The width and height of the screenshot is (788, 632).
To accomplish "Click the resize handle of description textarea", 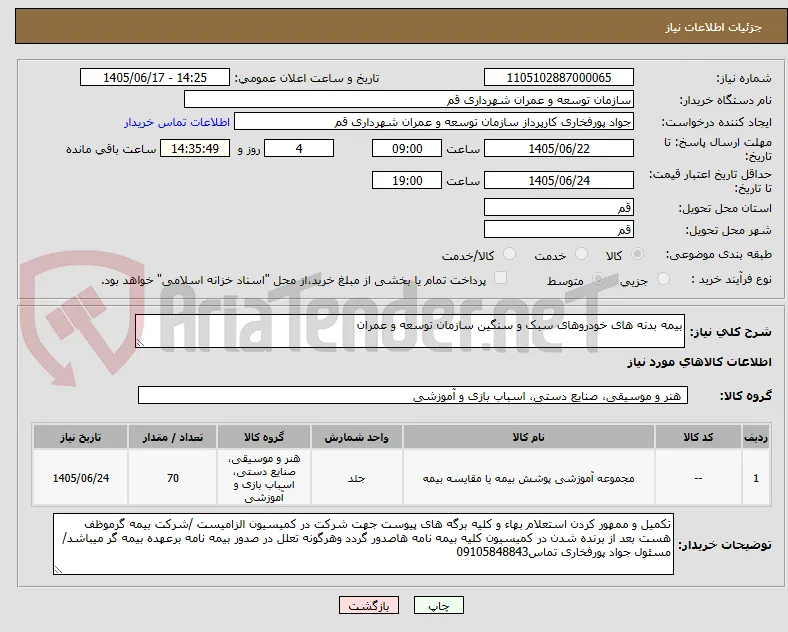I will pyautogui.click(x=140, y=343).
